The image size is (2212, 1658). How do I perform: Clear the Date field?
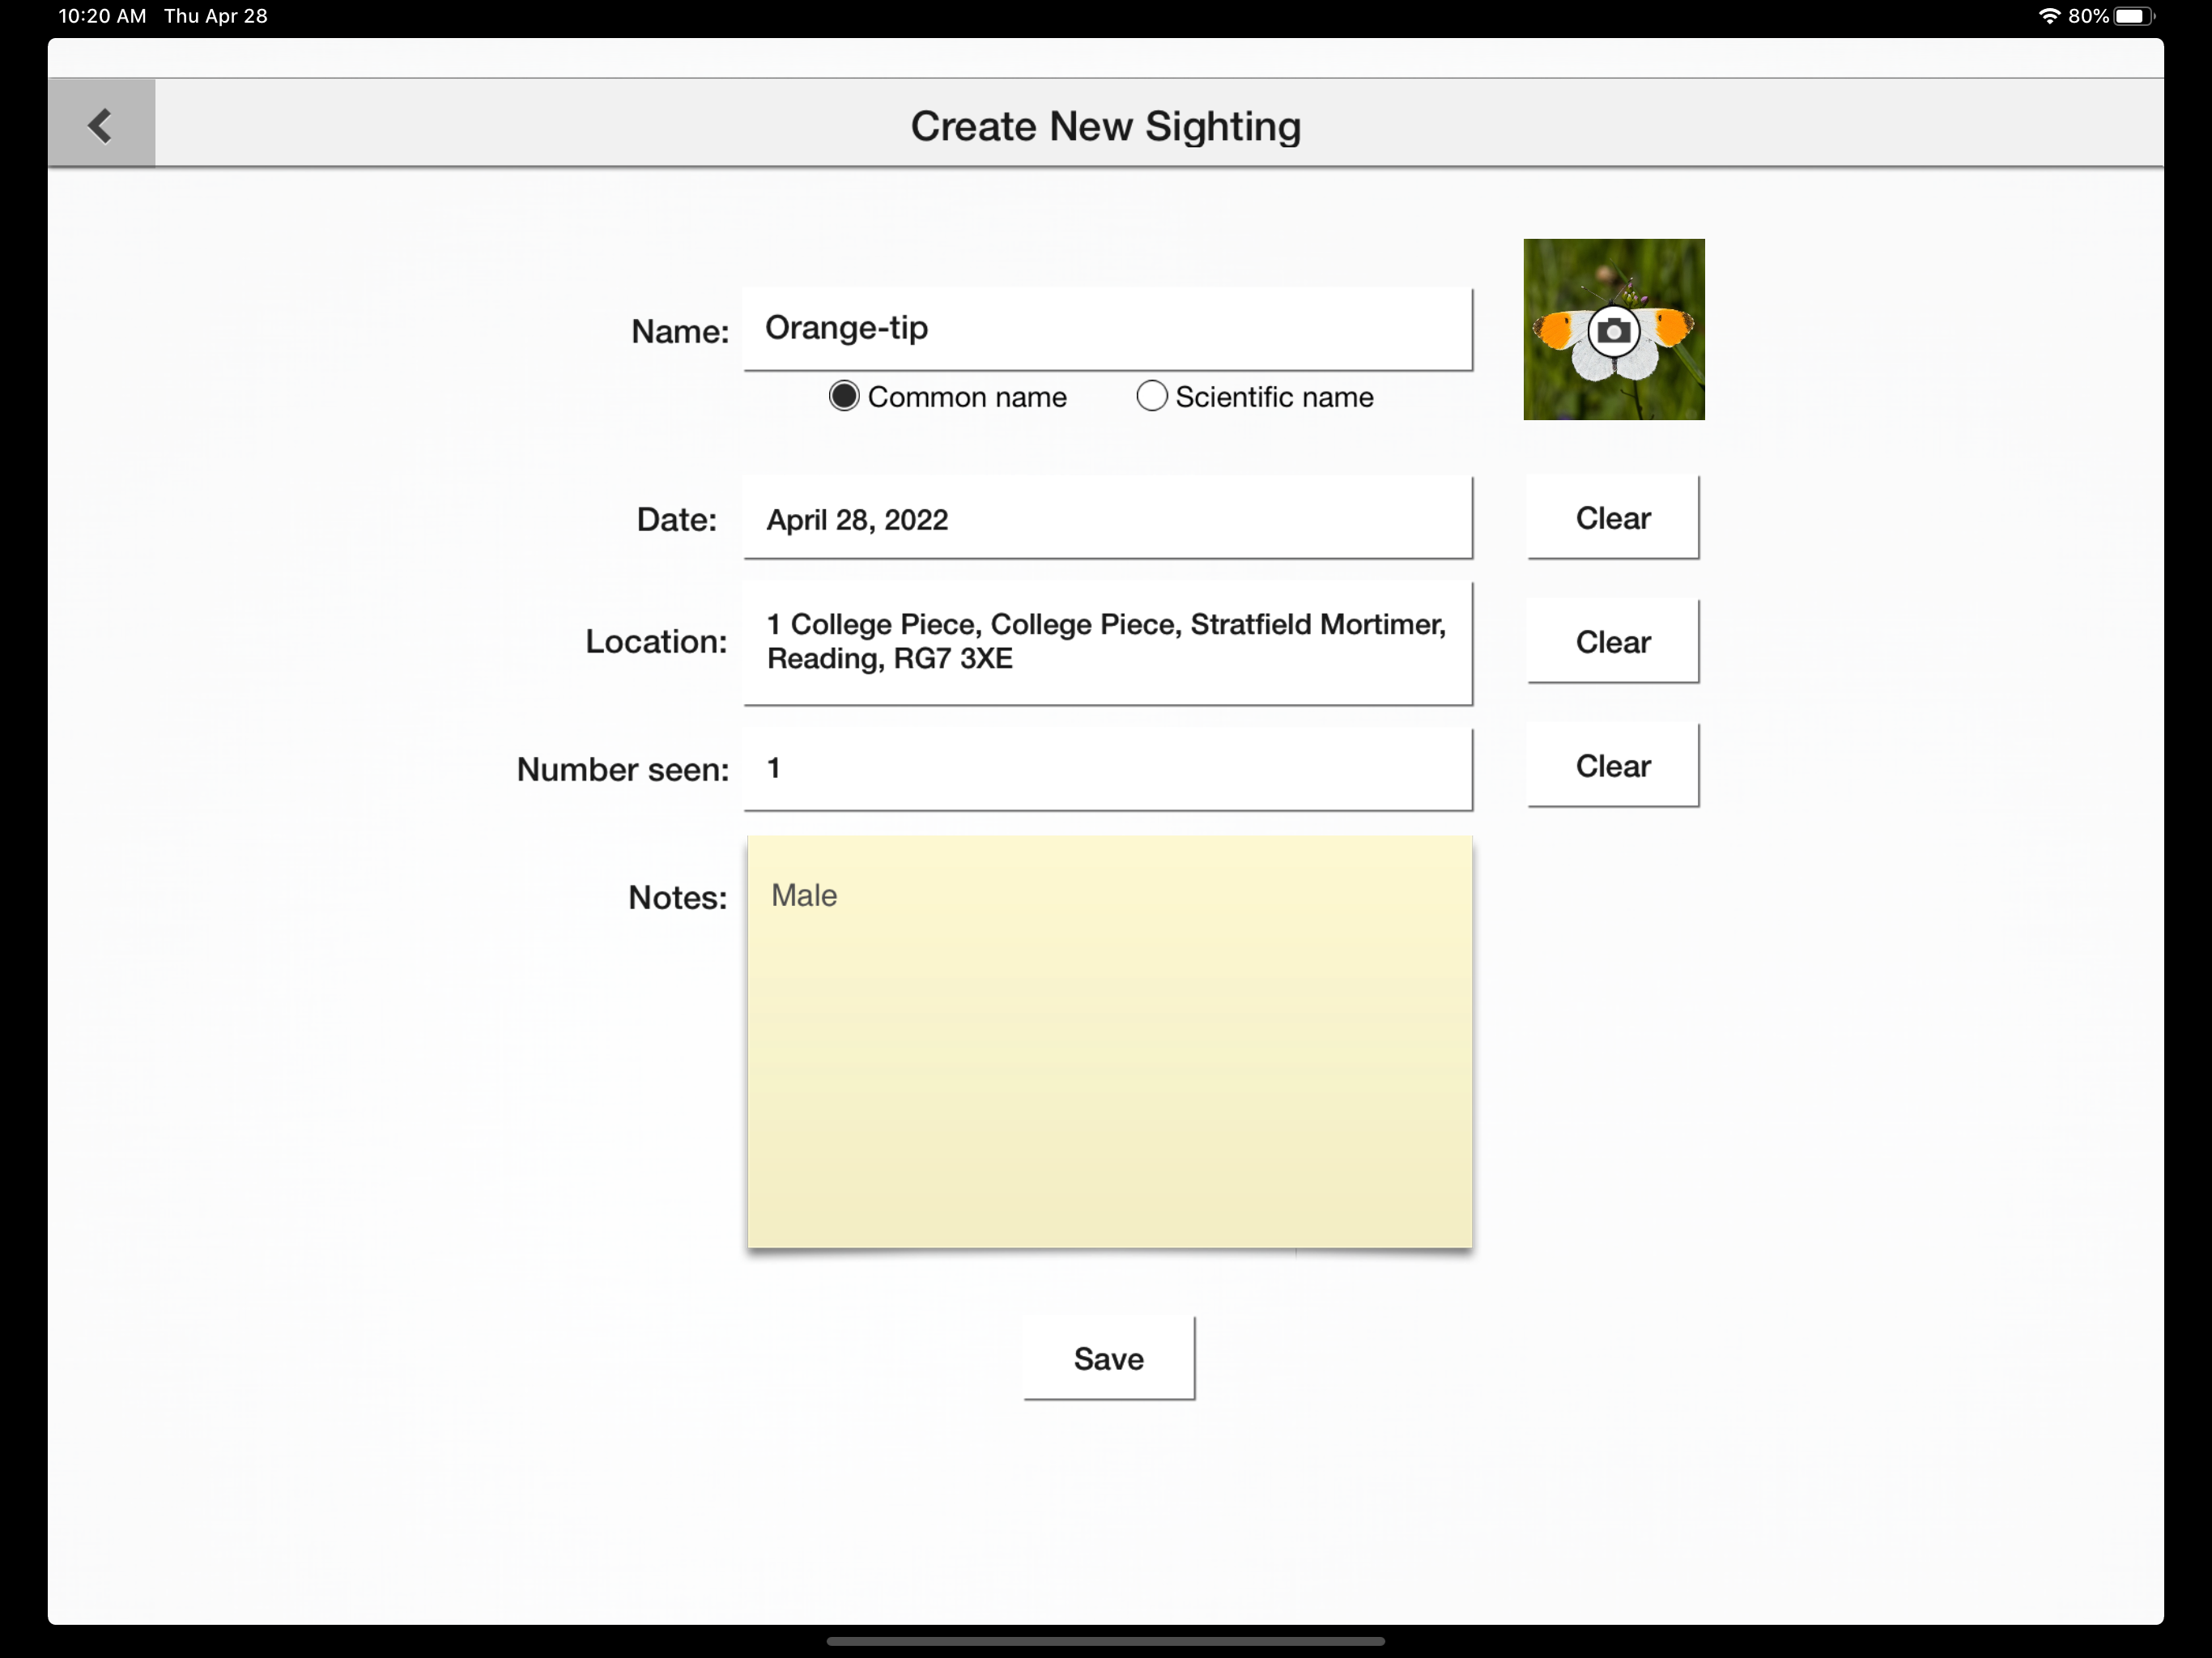pyautogui.click(x=1612, y=518)
